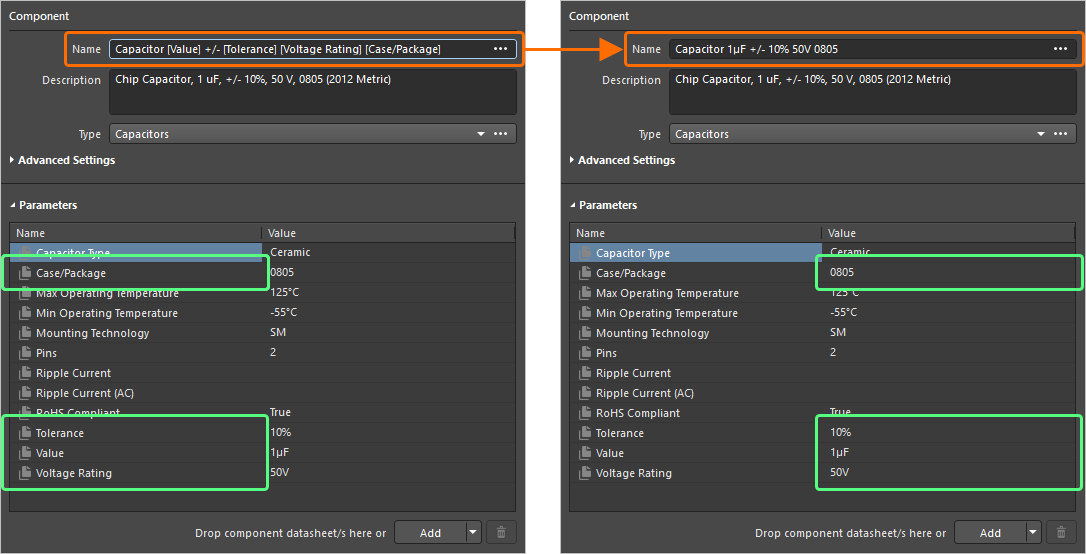Click the Tolerance parameter icon in right panel
Viewport: 1086px width, 554px height.
pos(585,433)
